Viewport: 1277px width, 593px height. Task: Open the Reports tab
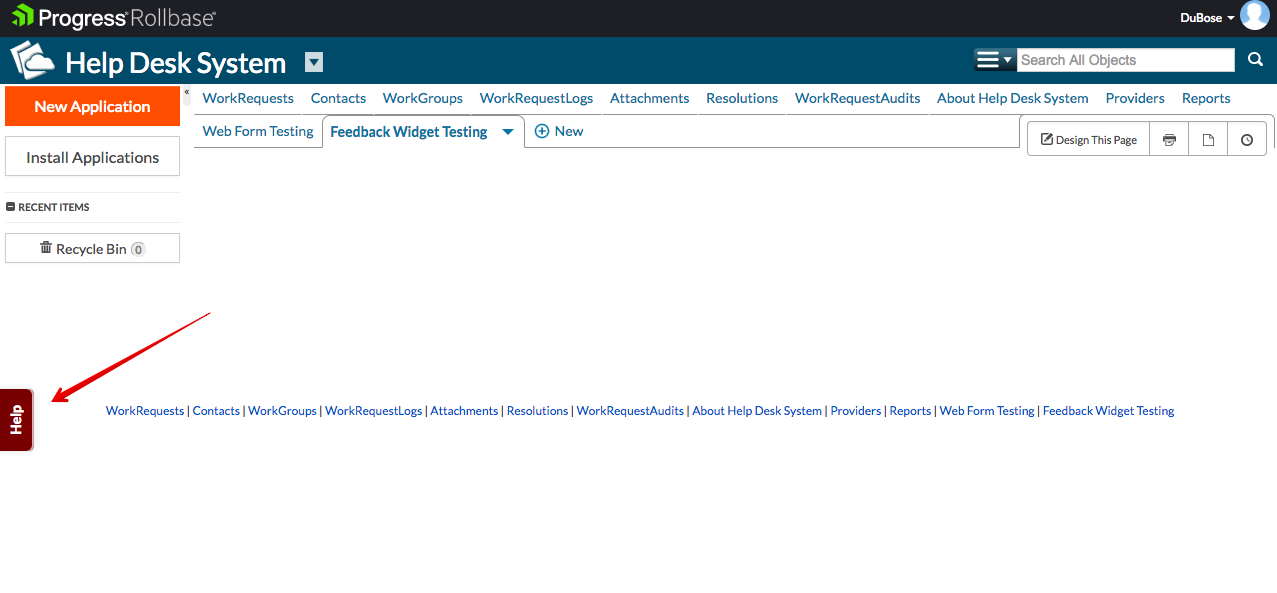[x=1206, y=98]
